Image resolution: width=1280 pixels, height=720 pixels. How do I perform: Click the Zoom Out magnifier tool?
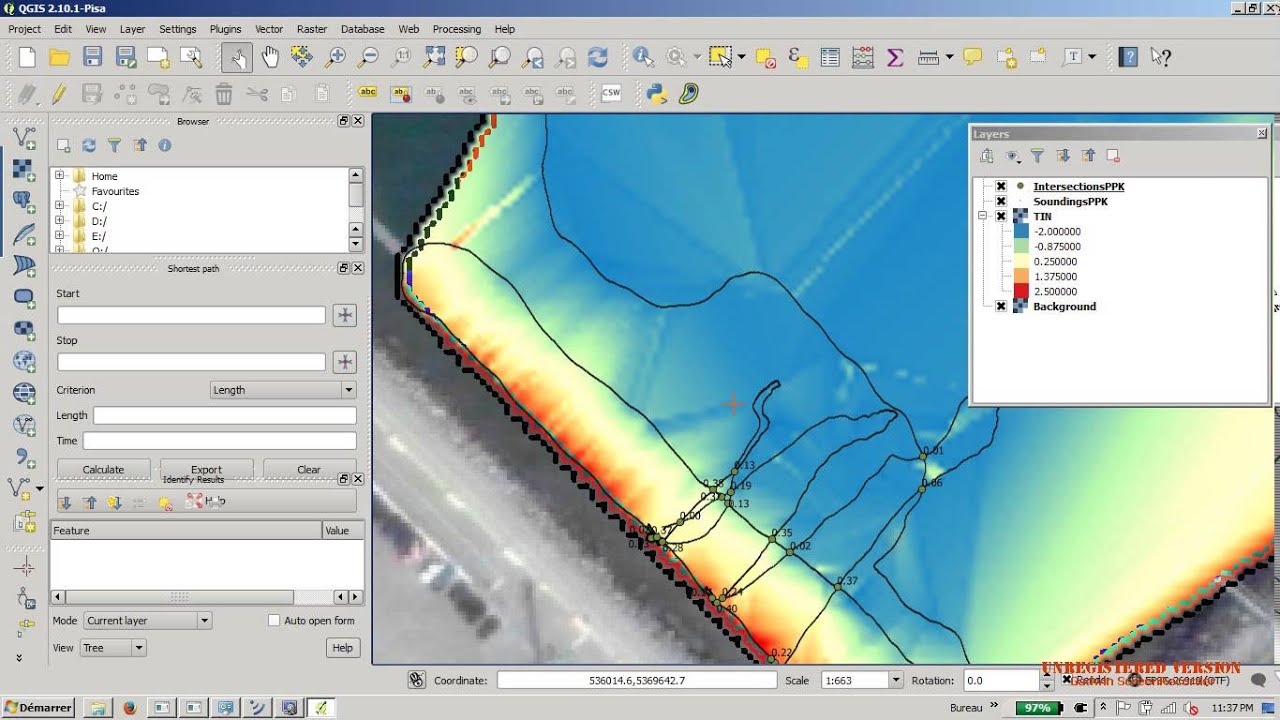pyautogui.click(x=368, y=57)
